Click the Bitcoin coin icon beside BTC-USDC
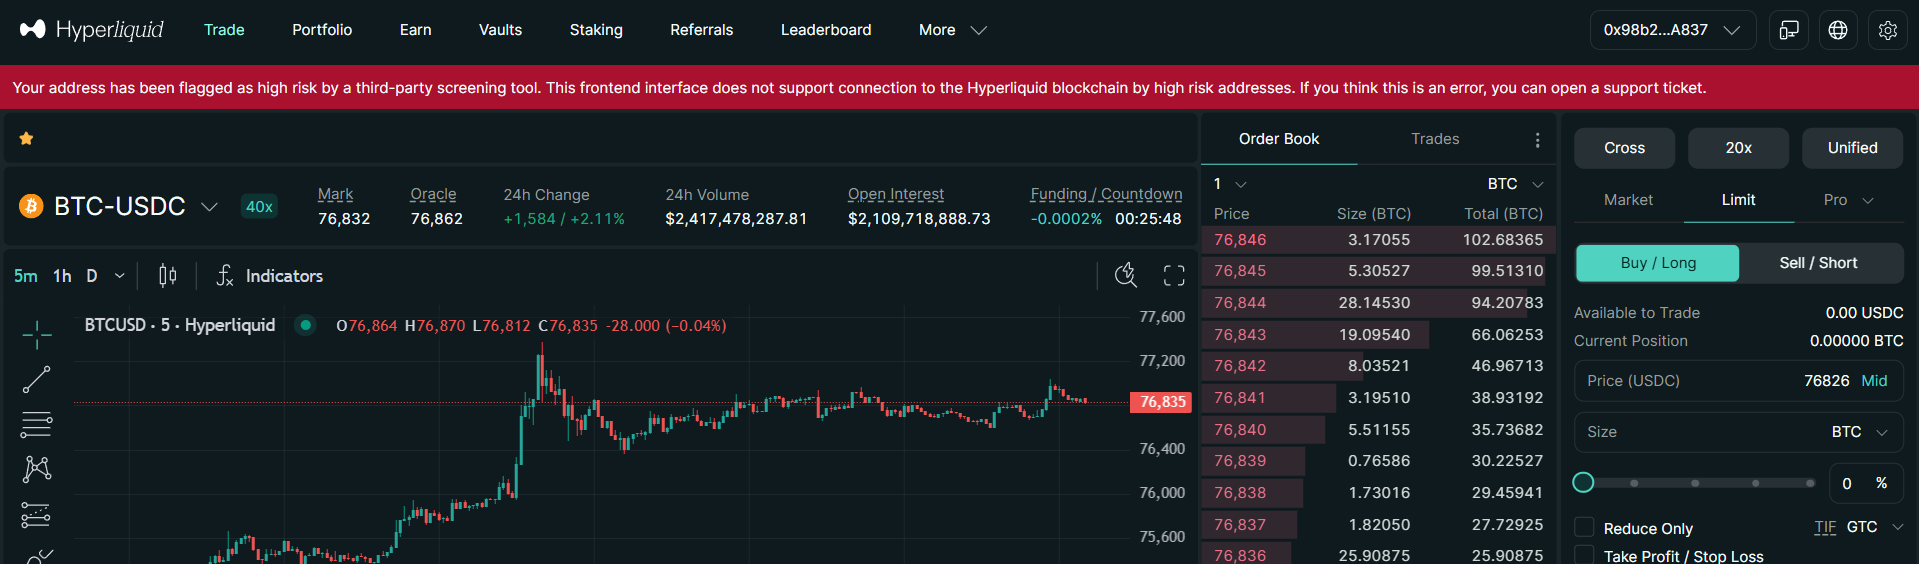The image size is (1919, 564). click(x=32, y=206)
